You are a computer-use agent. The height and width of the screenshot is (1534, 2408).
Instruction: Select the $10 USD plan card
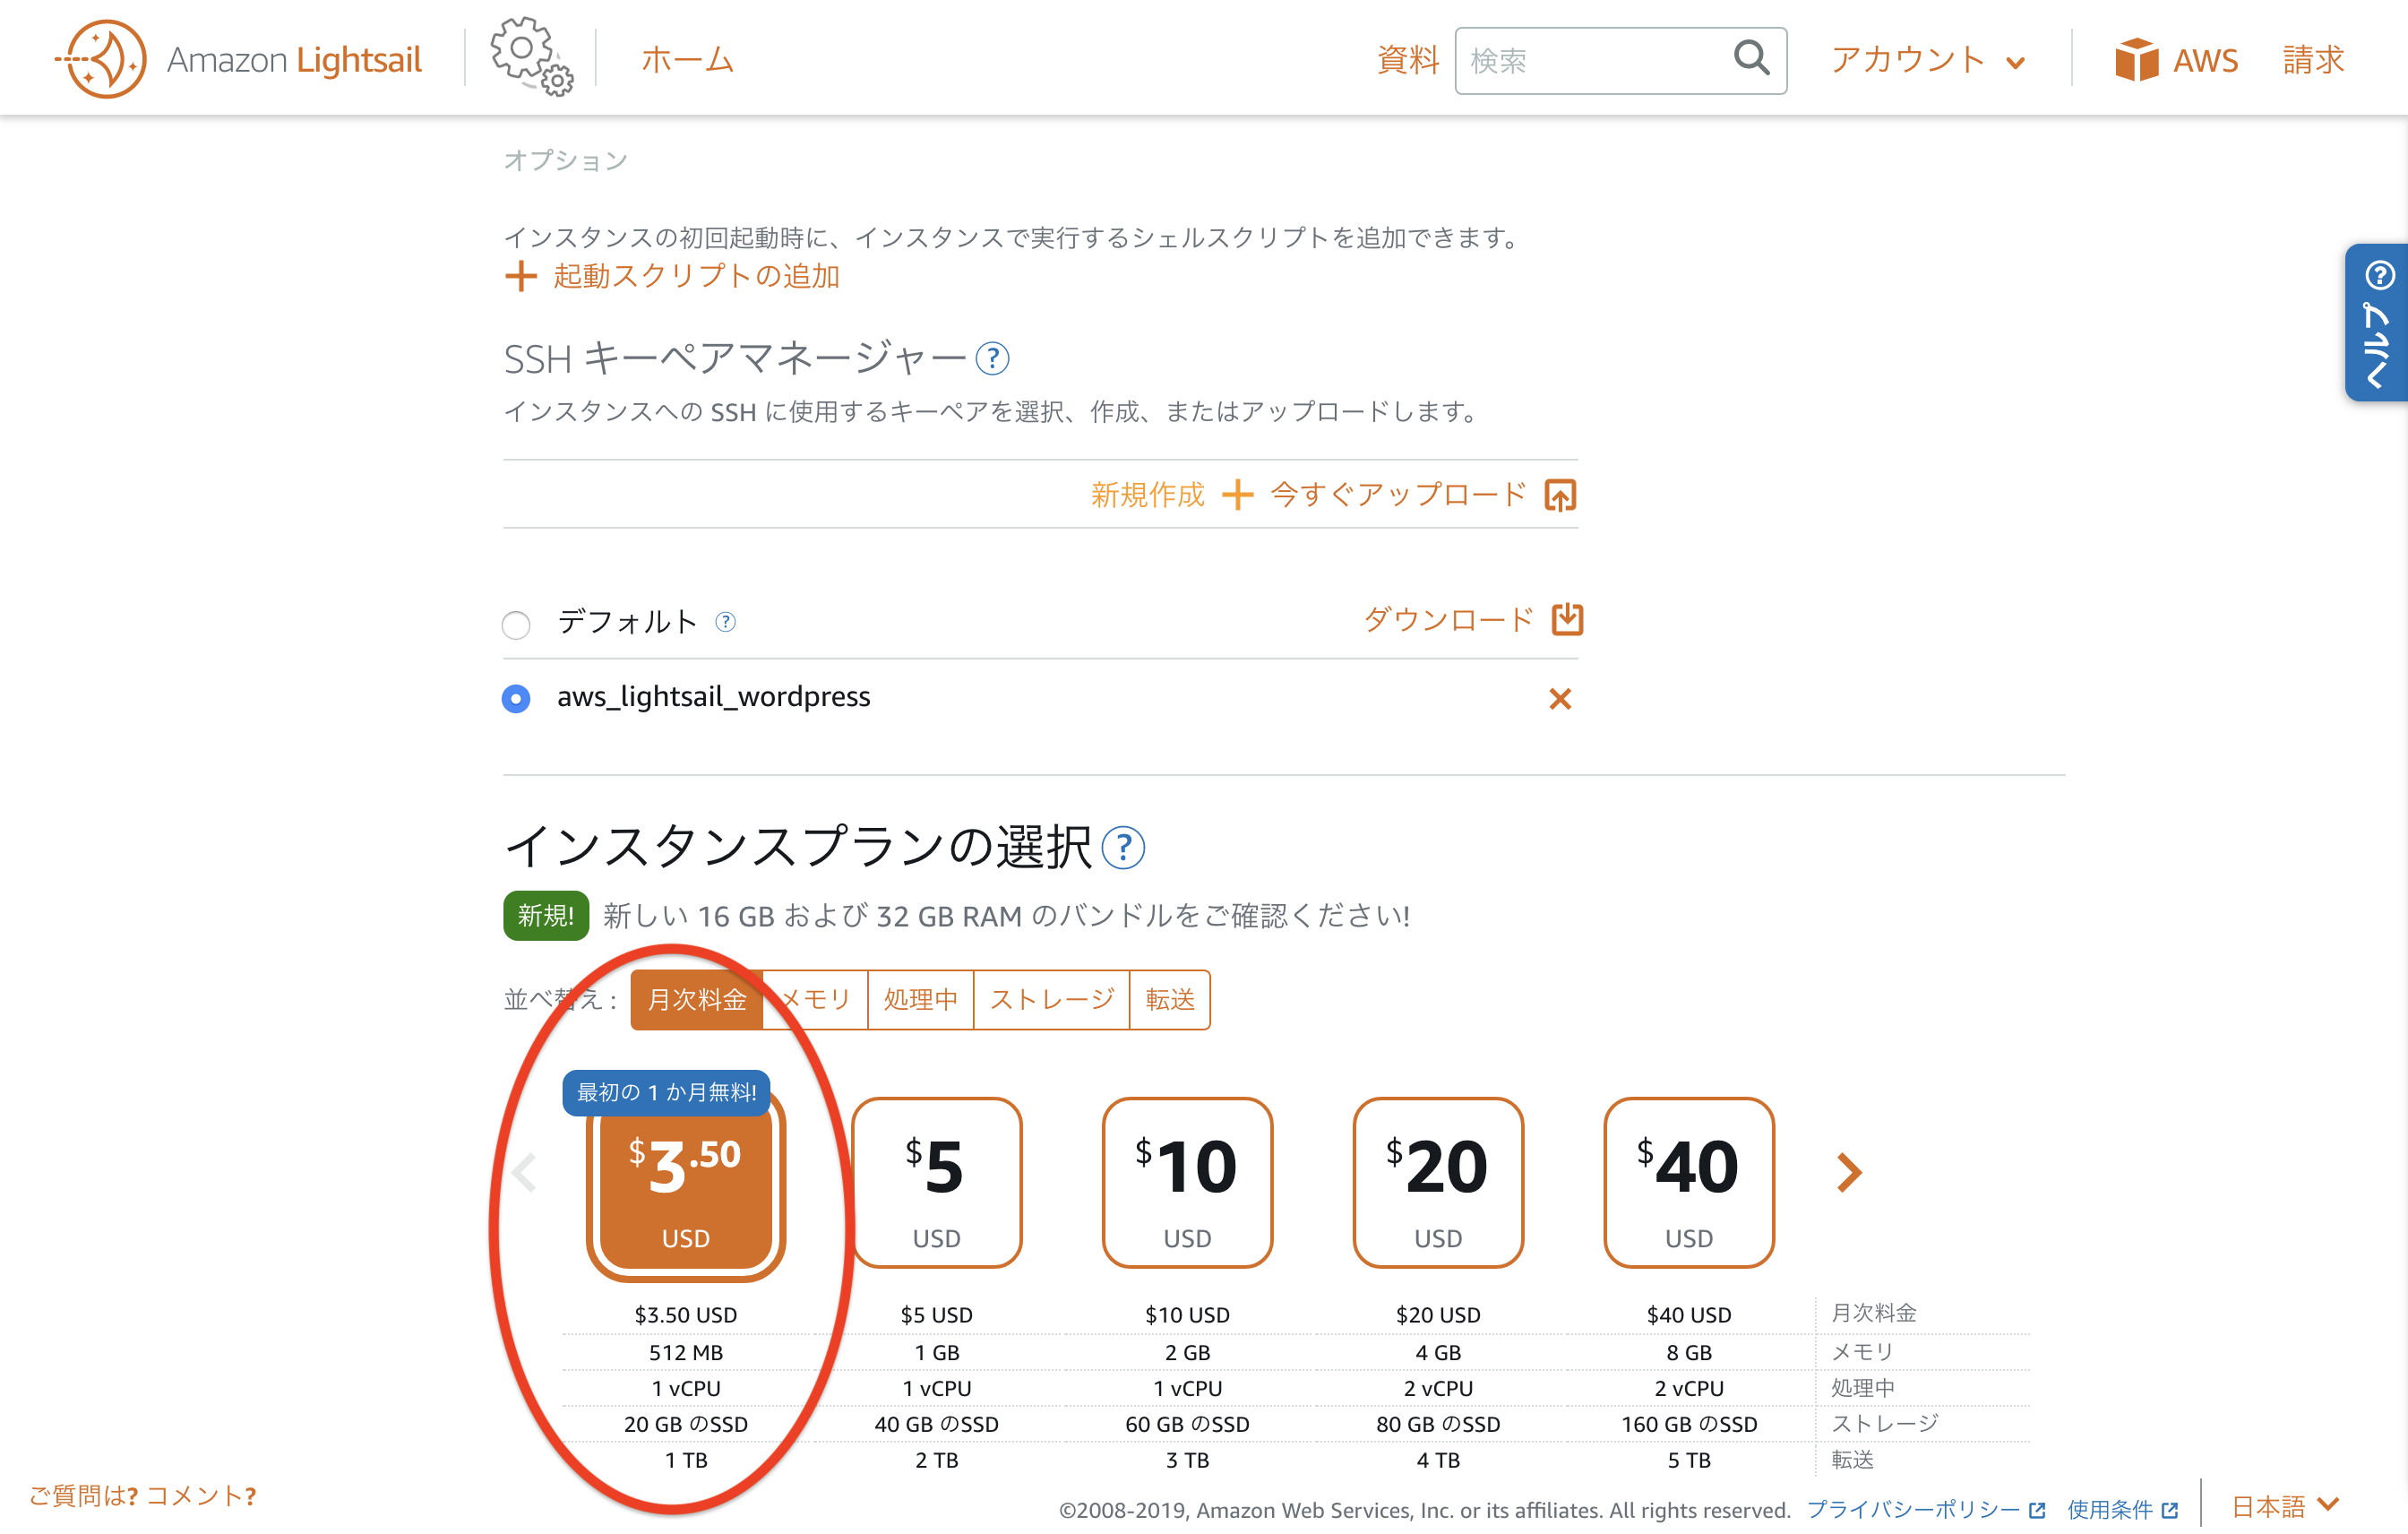click(1188, 1183)
